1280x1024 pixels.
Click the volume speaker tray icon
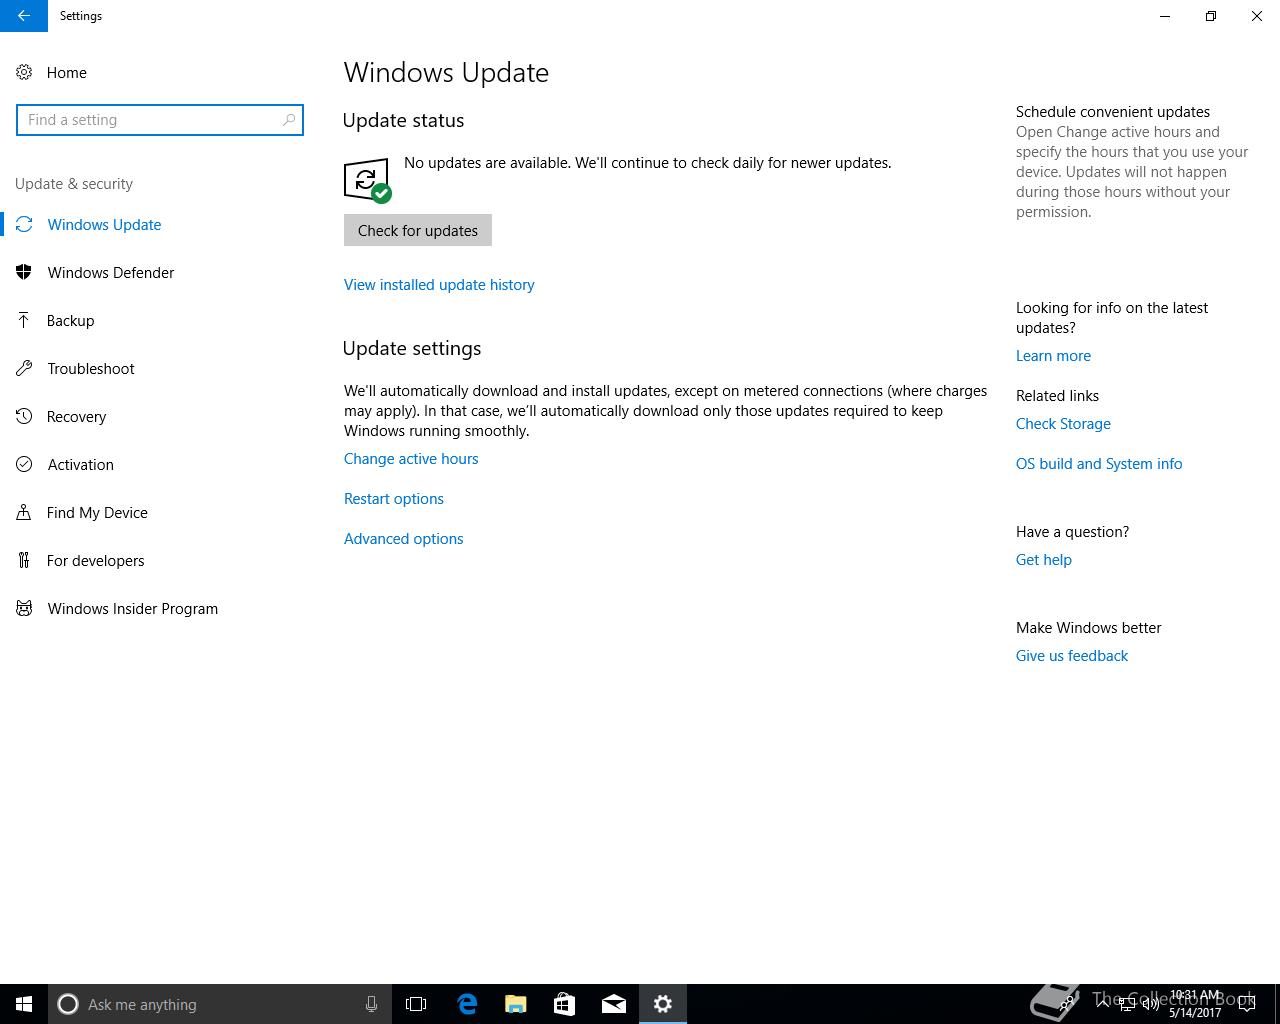(1151, 1004)
